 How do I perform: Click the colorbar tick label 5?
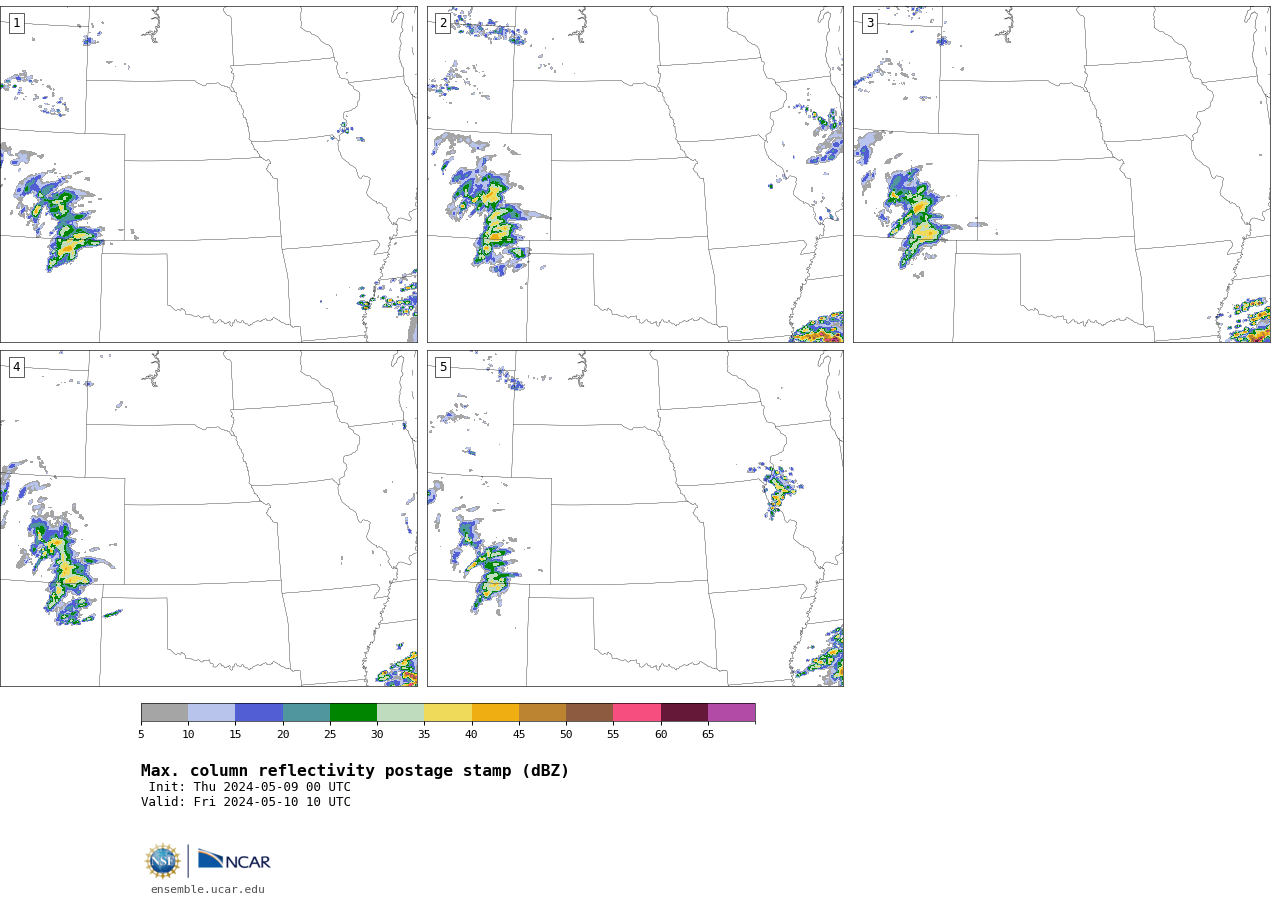[x=141, y=735]
